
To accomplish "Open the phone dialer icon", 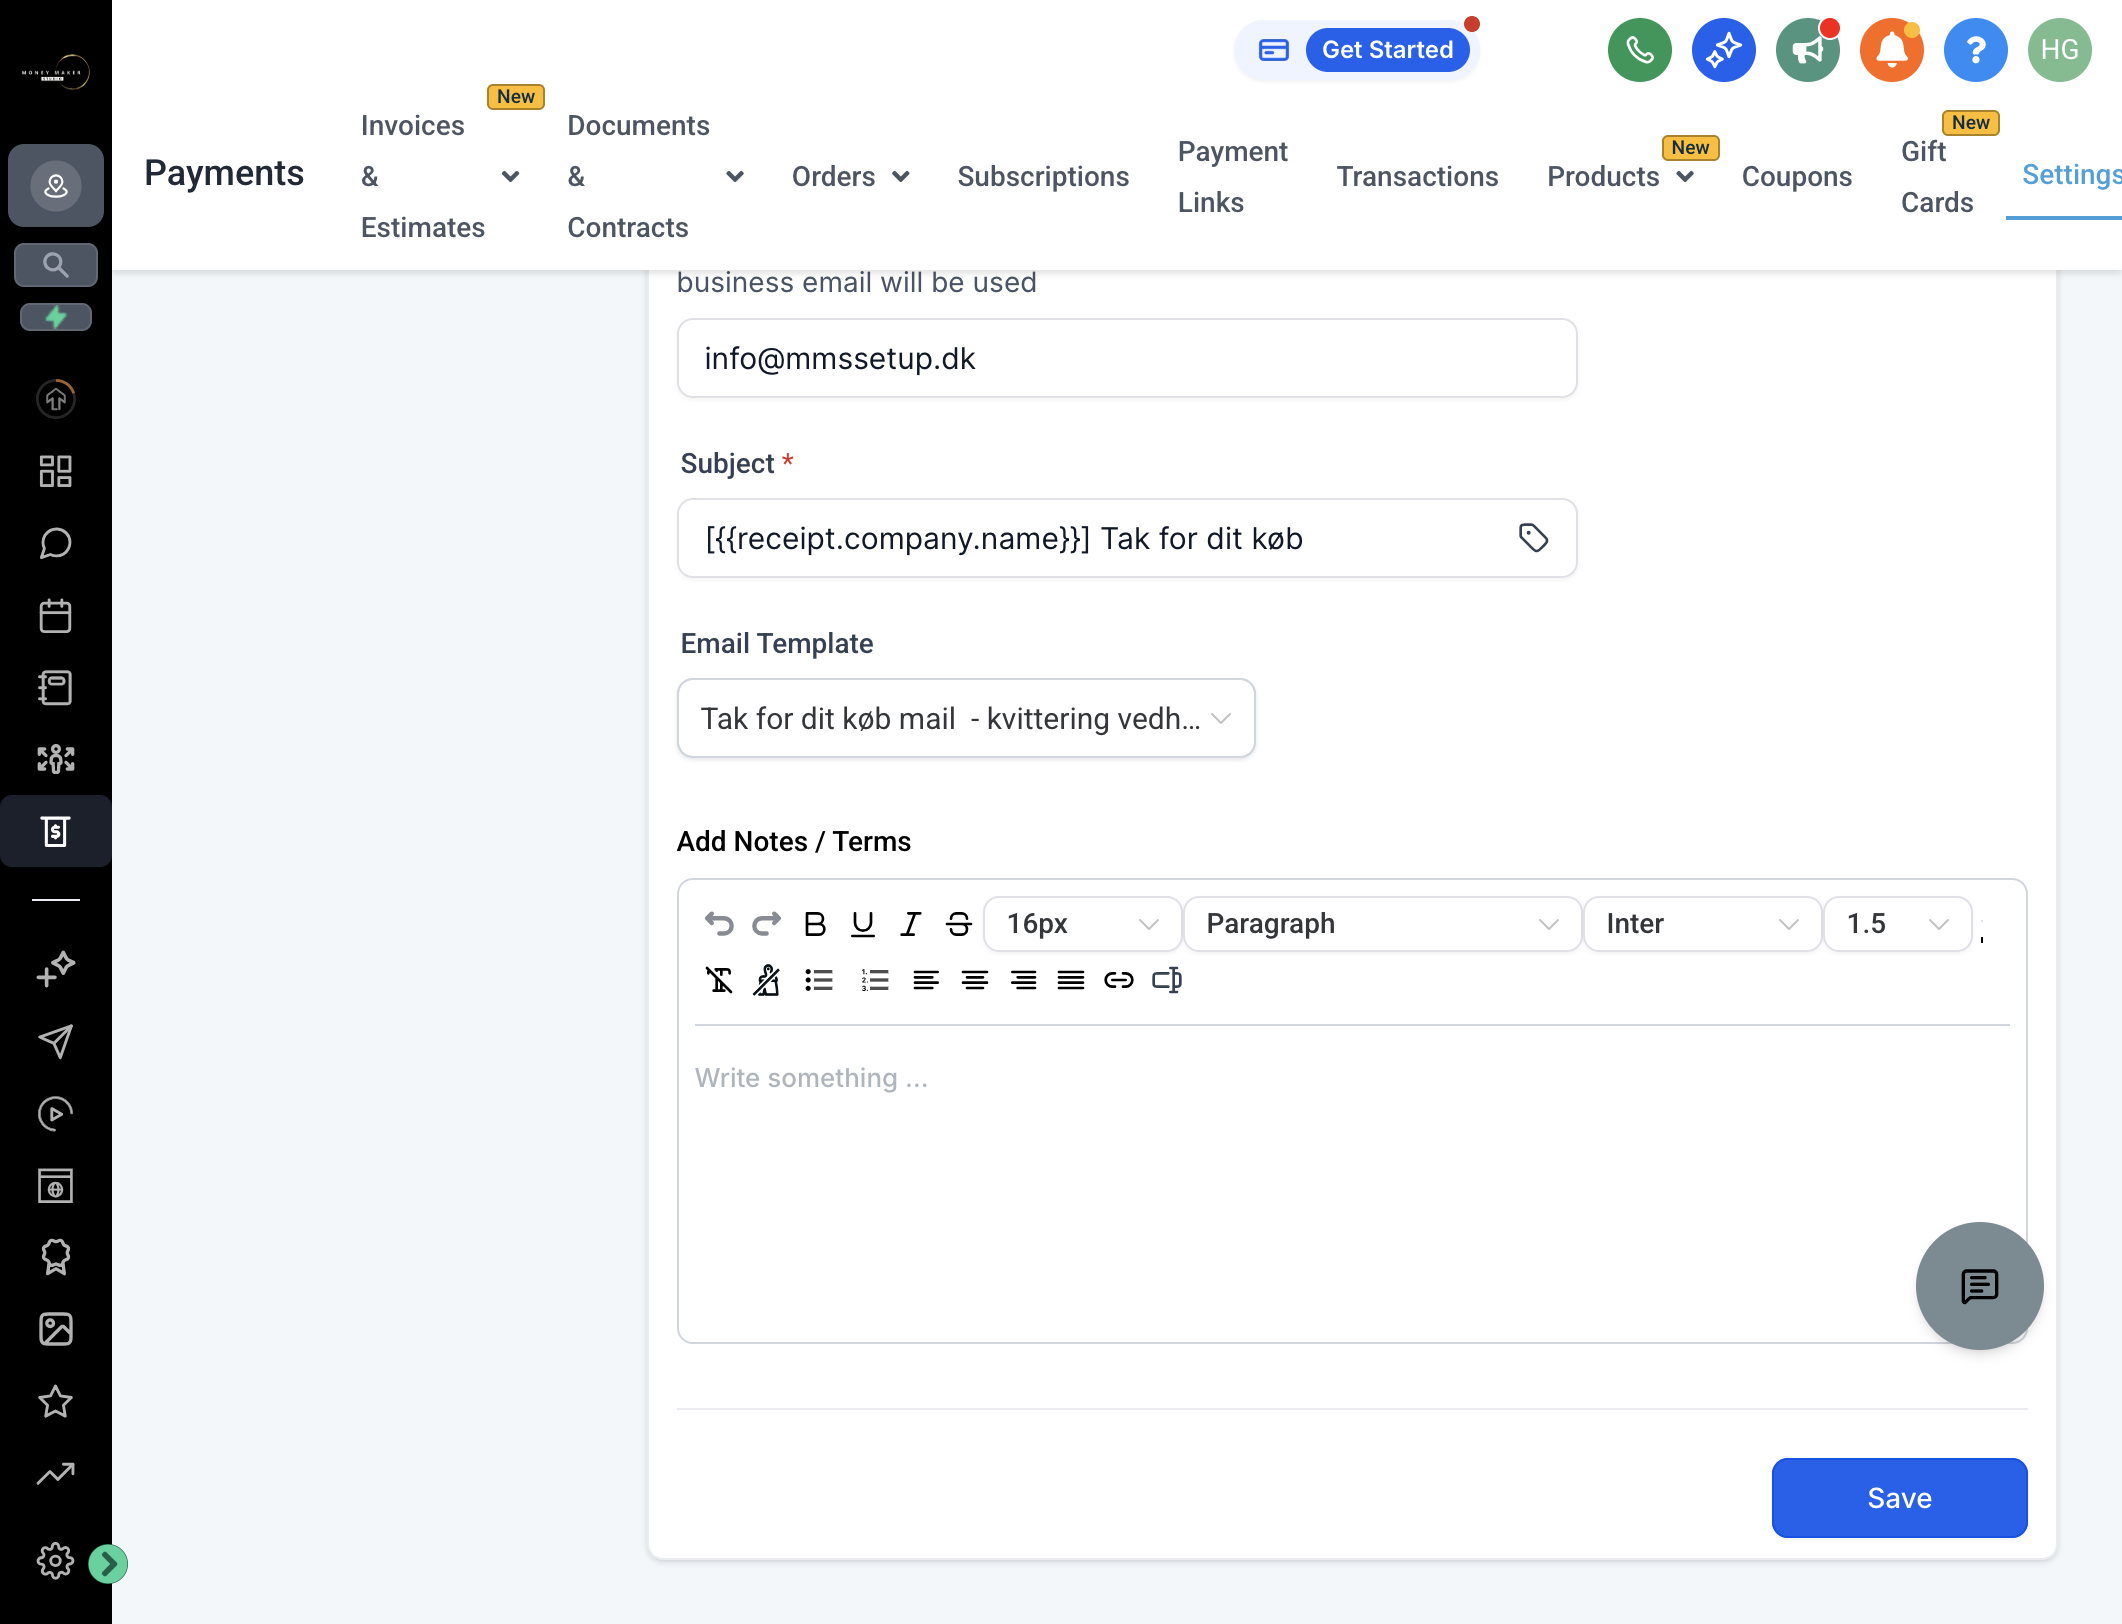I will coord(1640,50).
